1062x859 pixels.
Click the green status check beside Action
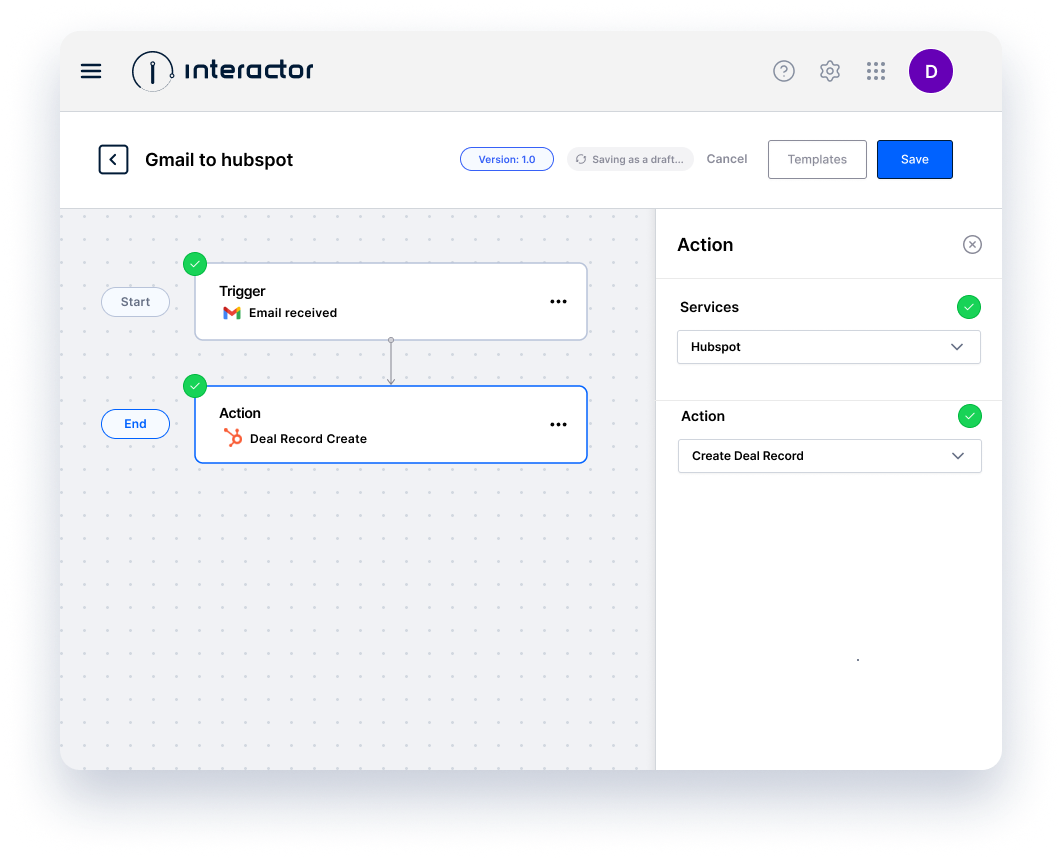click(x=968, y=416)
